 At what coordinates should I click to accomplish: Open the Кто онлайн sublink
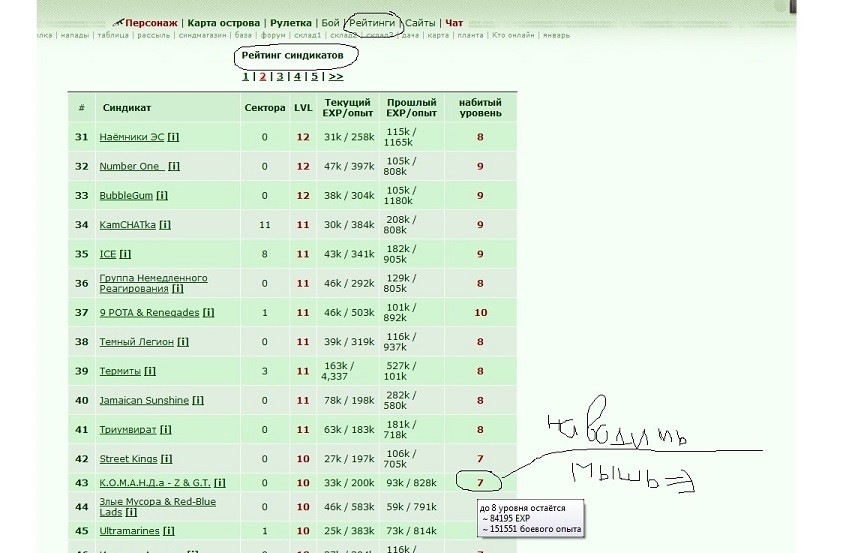(513, 35)
